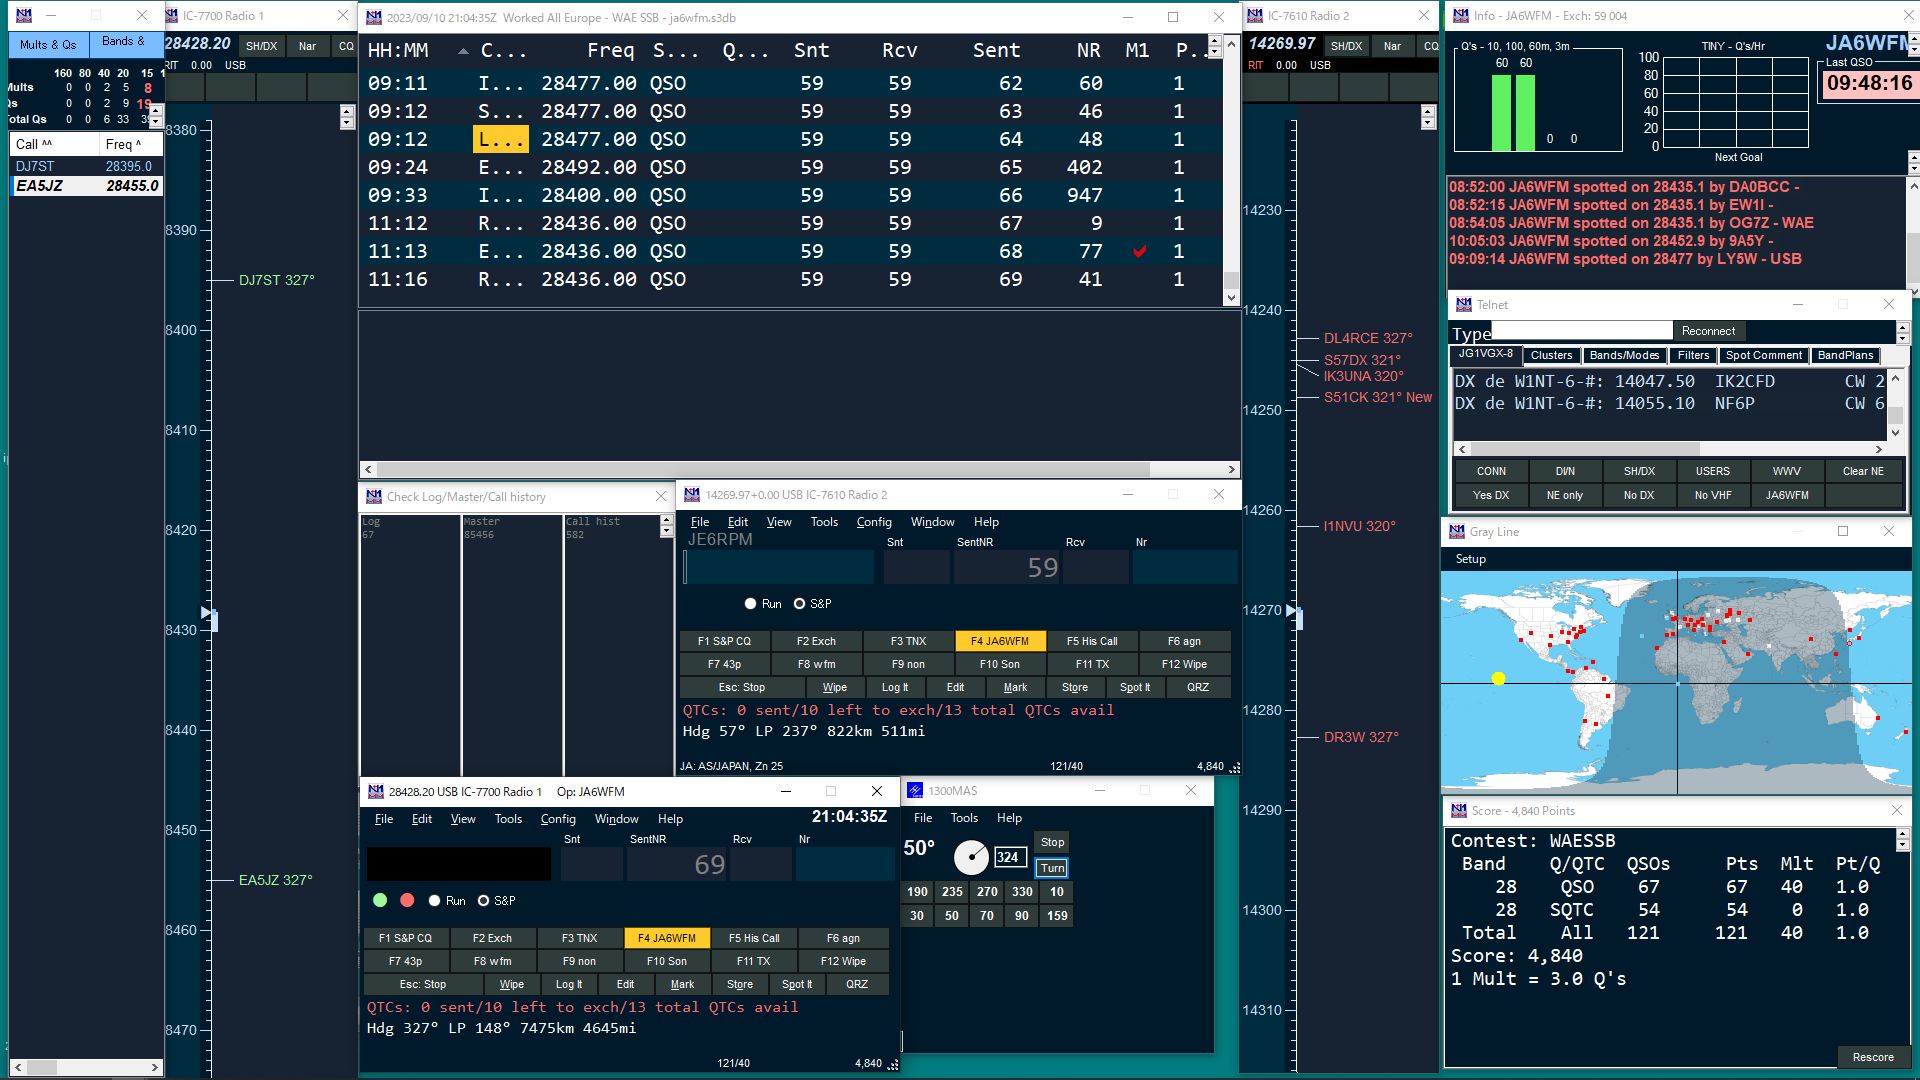Click the N1MM icon in the log window title bar
The width and height of the screenshot is (1920, 1080).
tap(374, 17)
